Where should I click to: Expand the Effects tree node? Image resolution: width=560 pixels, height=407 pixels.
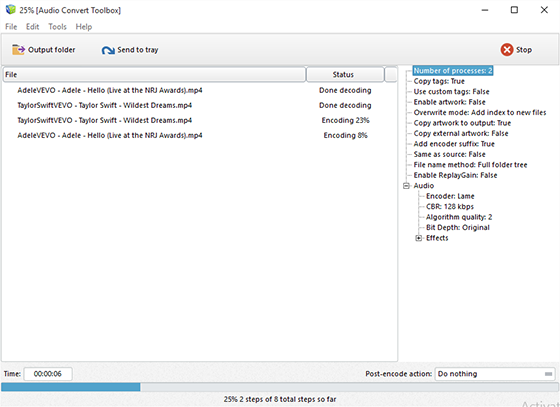[419, 238]
